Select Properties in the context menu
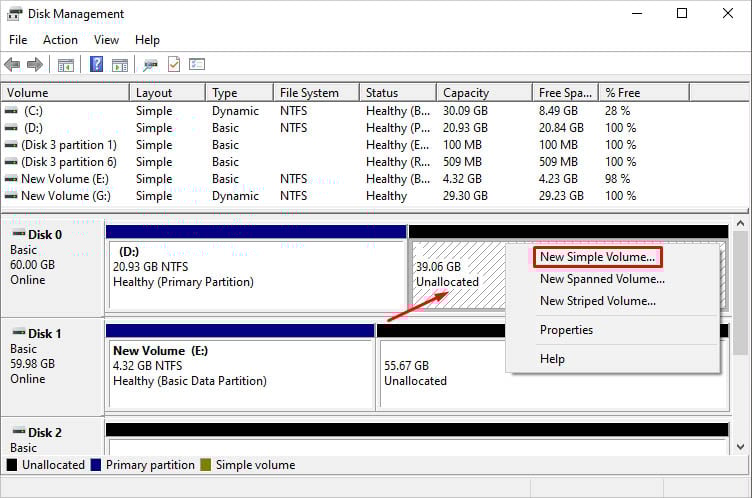This screenshot has width=752, height=498. click(566, 330)
